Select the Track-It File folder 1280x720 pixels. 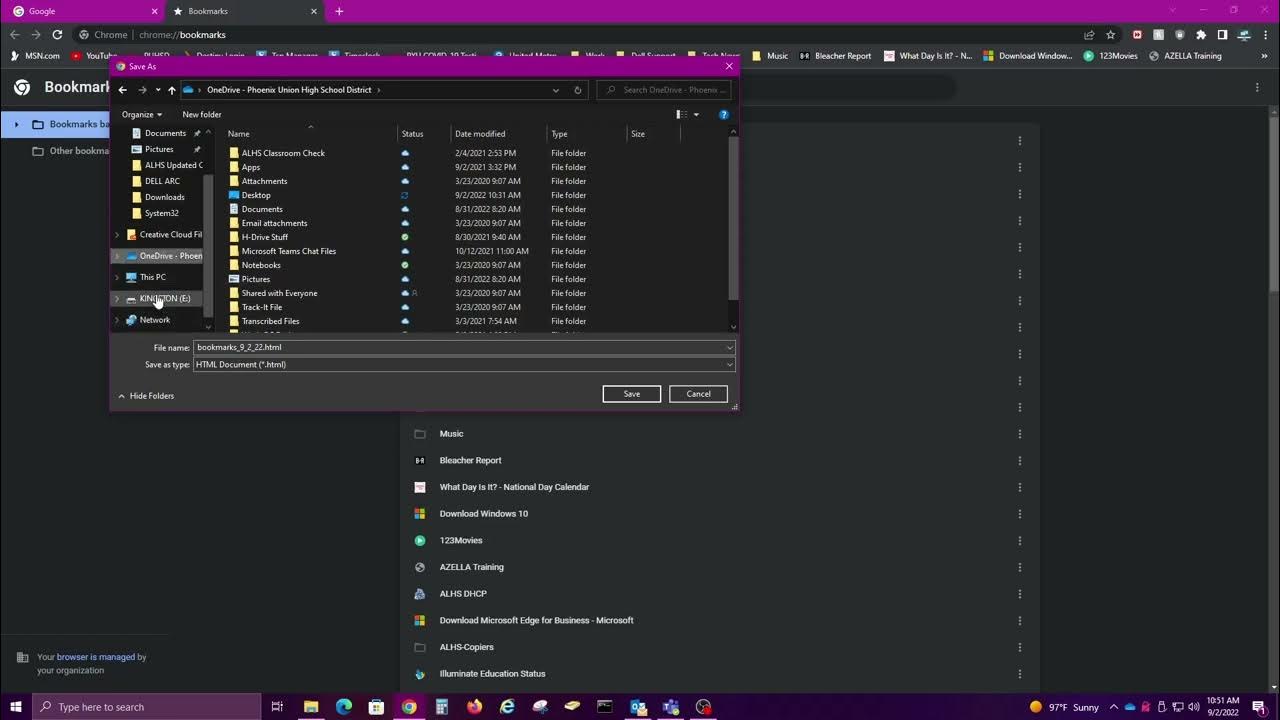(x=262, y=307)
